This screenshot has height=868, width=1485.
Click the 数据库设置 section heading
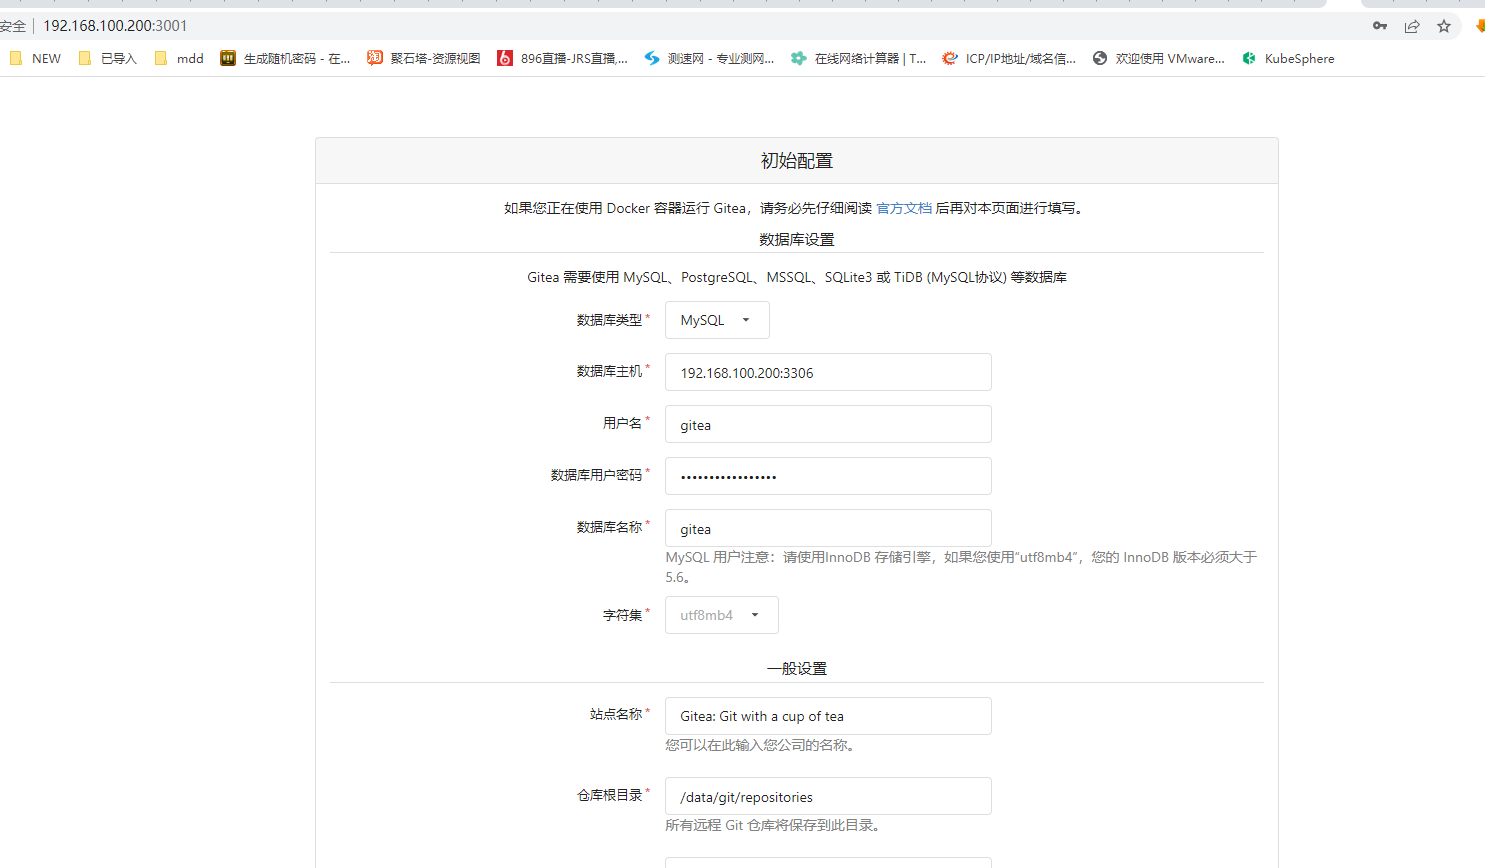(x=797, y=240)
